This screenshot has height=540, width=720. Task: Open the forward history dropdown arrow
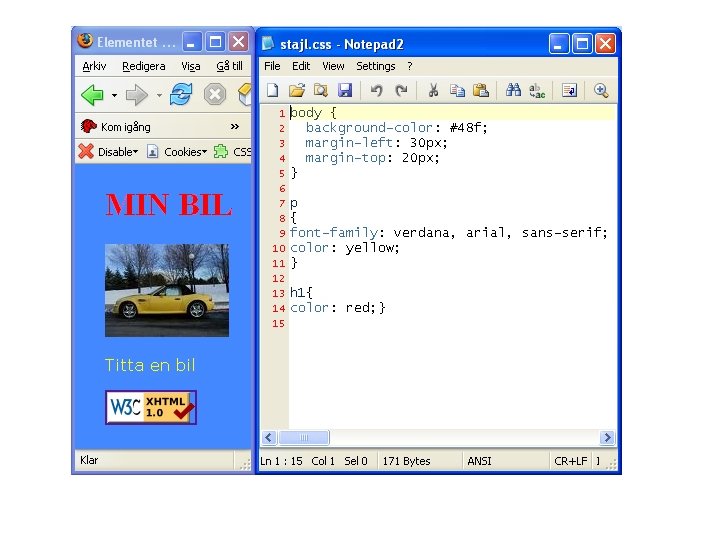[159, 96]
